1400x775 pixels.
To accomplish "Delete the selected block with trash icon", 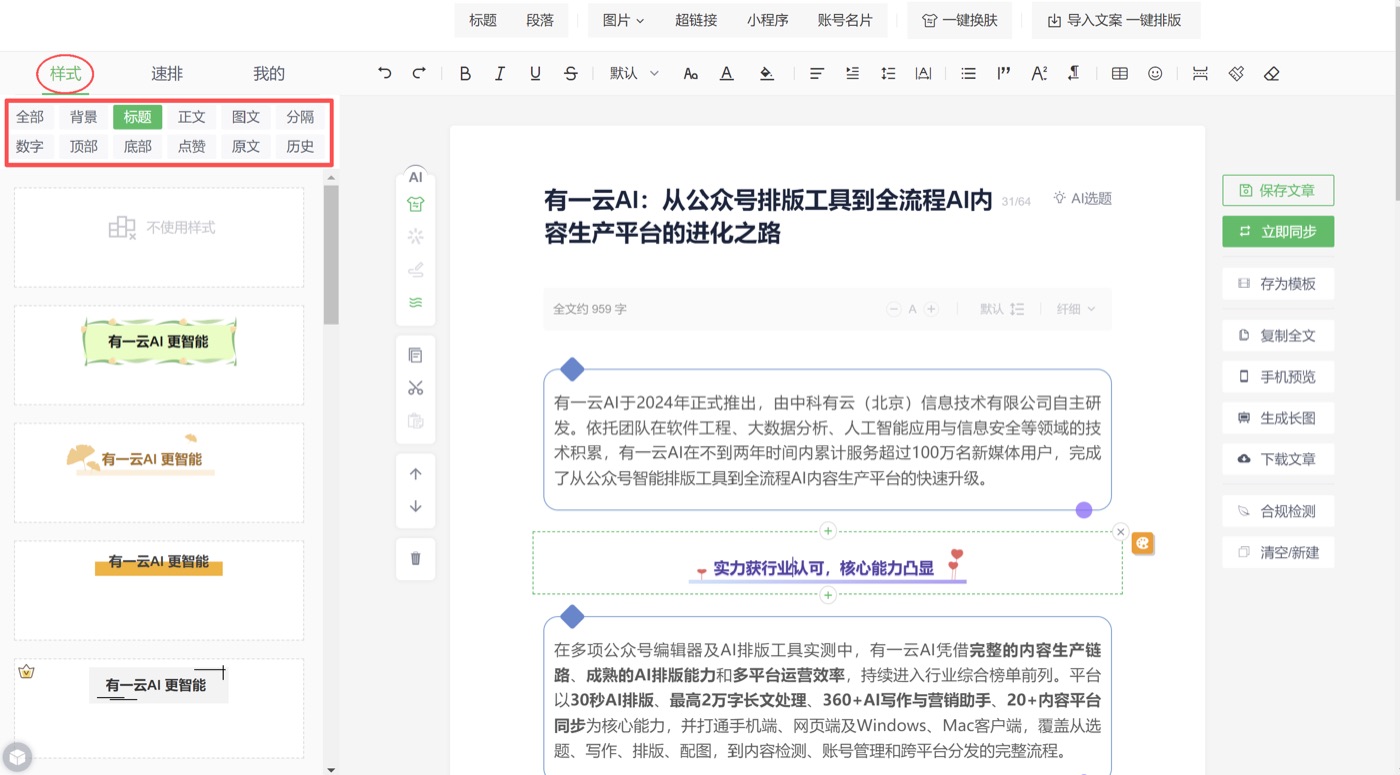I will [x=416, y=558].
